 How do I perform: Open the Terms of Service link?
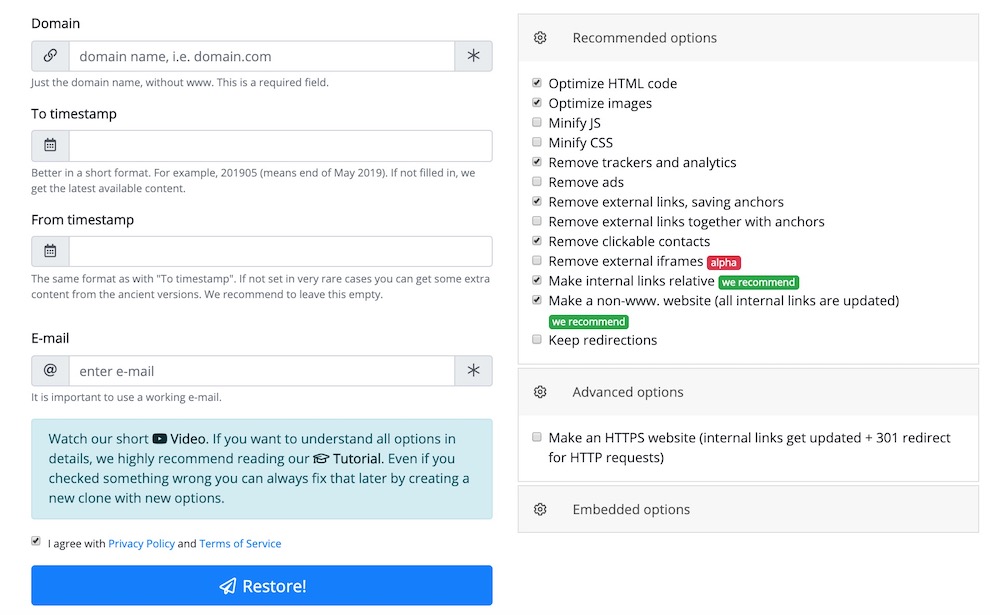pos(240,544)
